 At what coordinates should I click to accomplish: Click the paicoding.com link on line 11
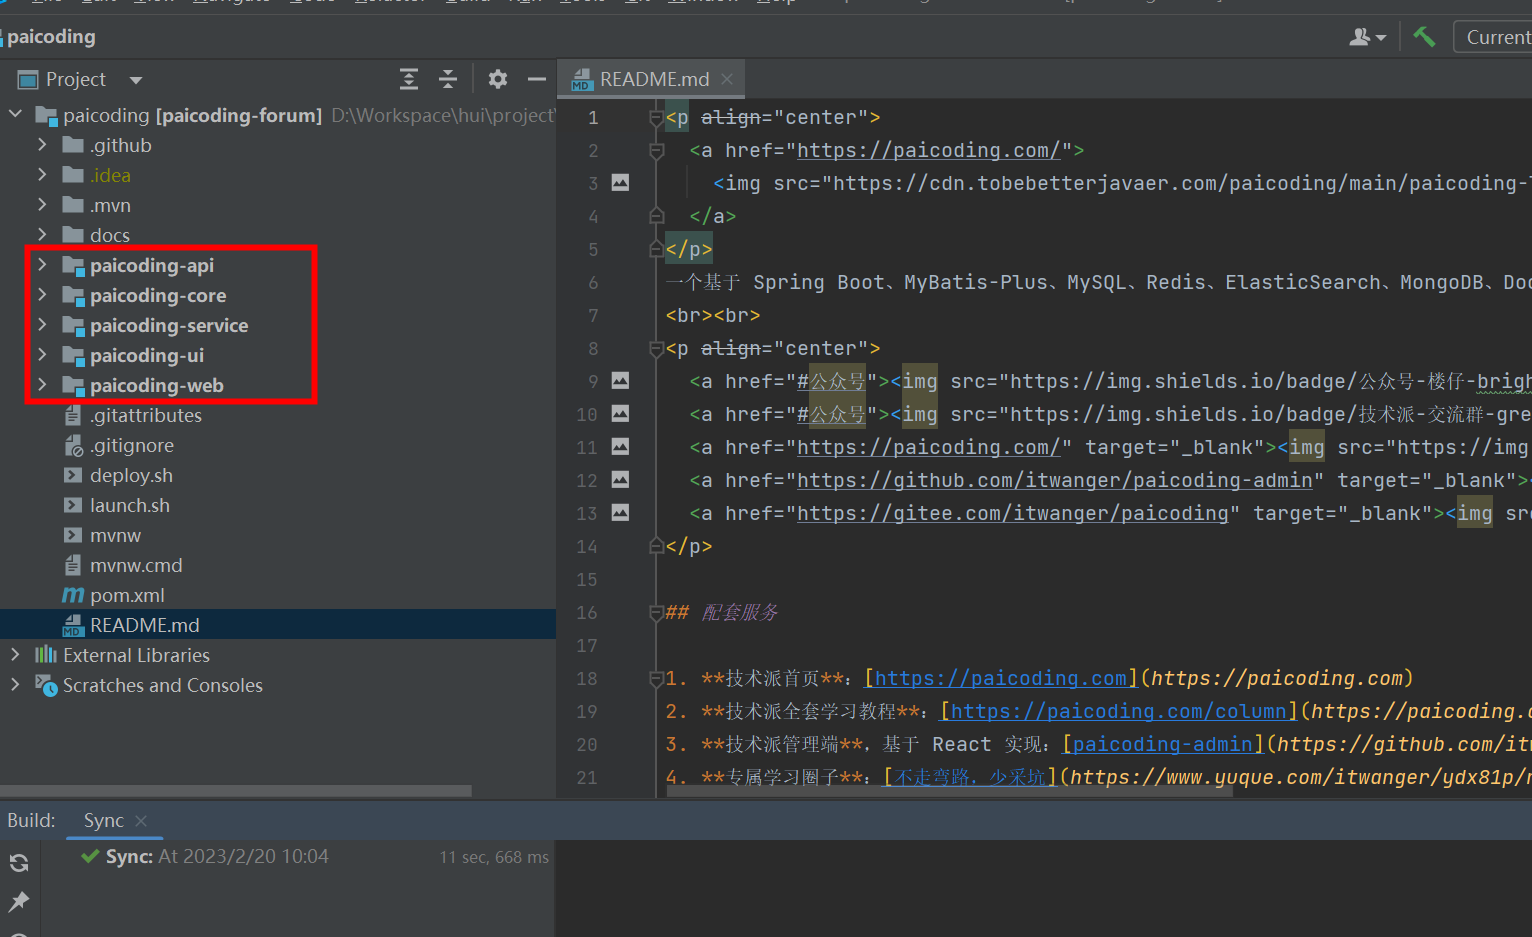929,447
